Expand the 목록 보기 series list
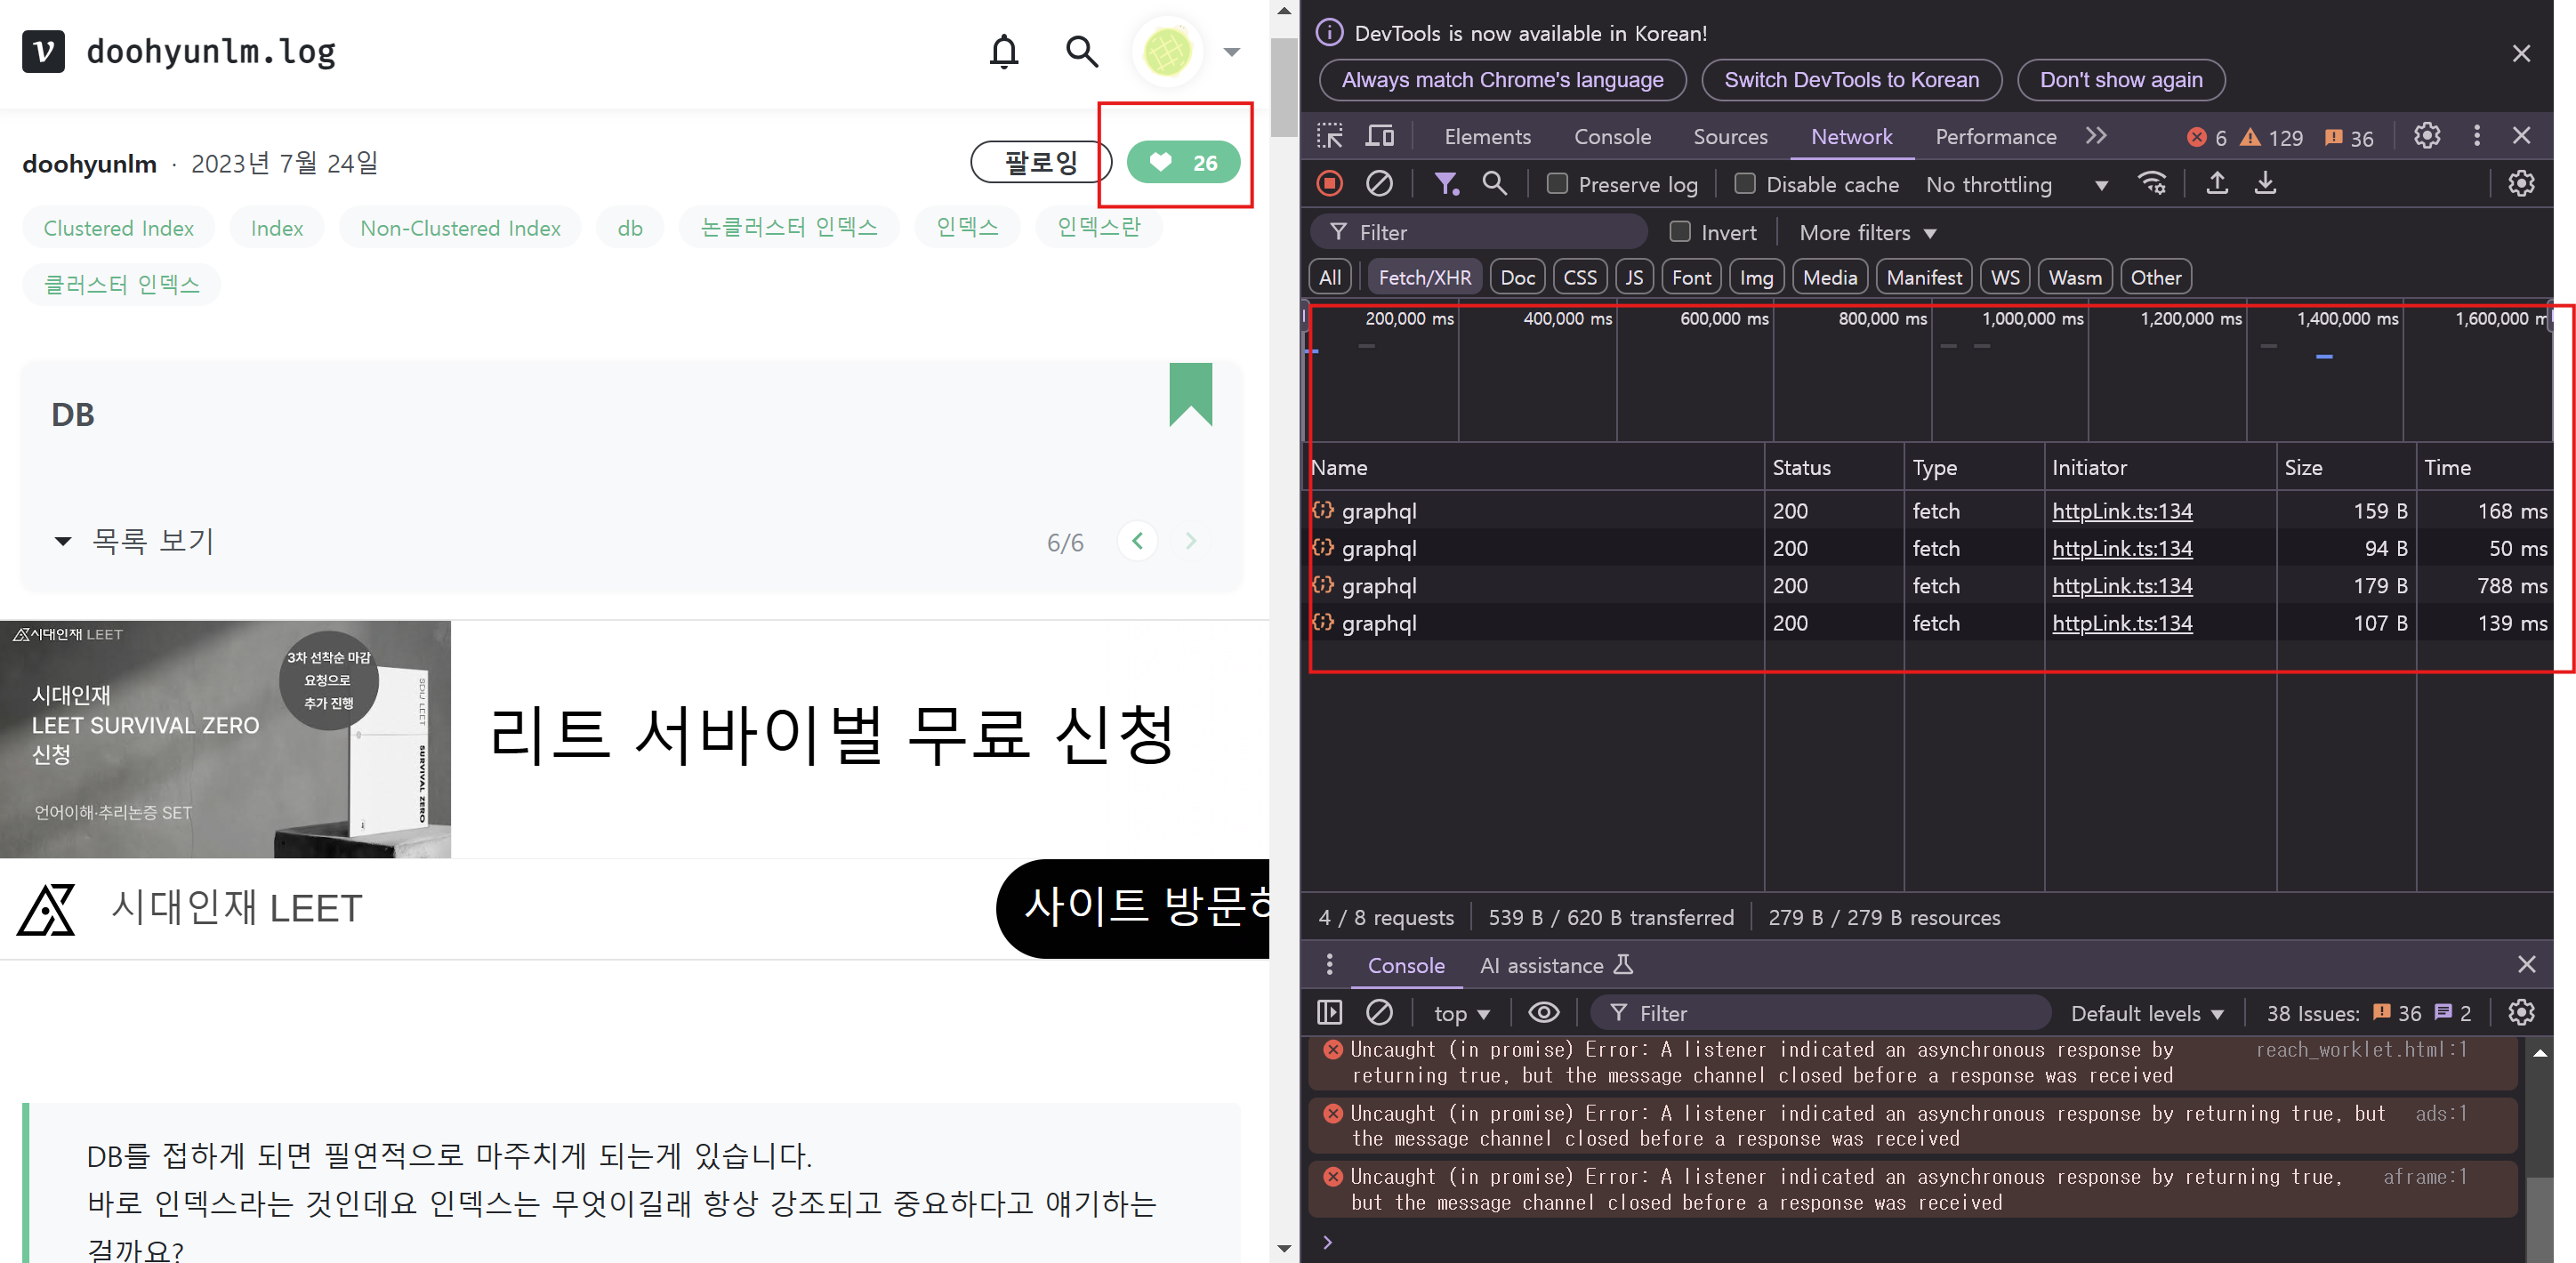The width and height of the screenshot is (2576, 1263). click(x=134, y=541)
